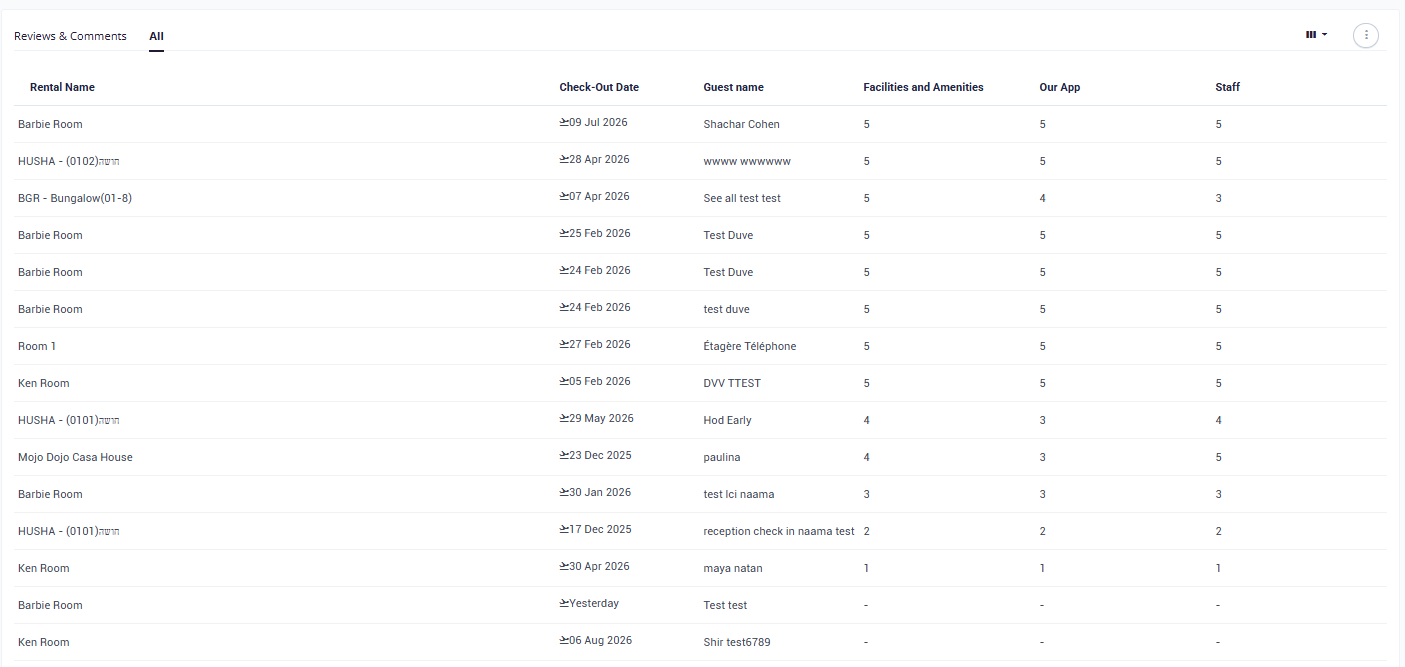Click check-out icon beside 28 Apr 2026
Image resolution: width=1405 pixels, height=667 pixels.
coord(564,159)
